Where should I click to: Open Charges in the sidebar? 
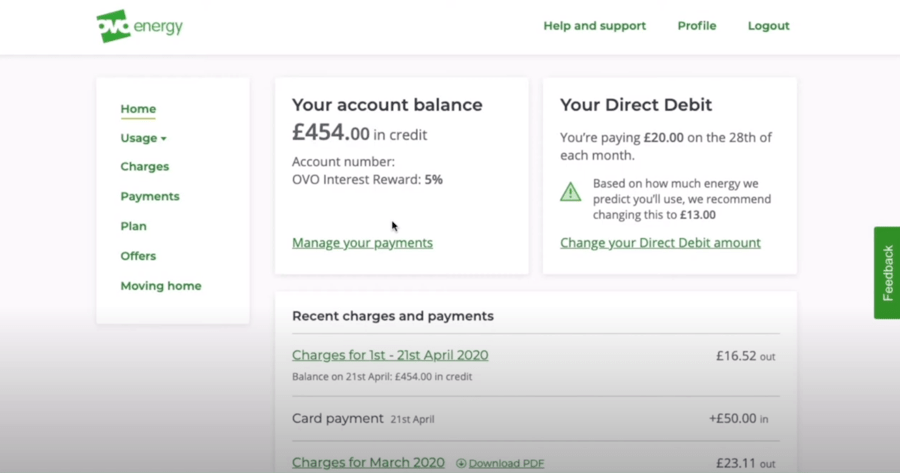tap(145, 166)
